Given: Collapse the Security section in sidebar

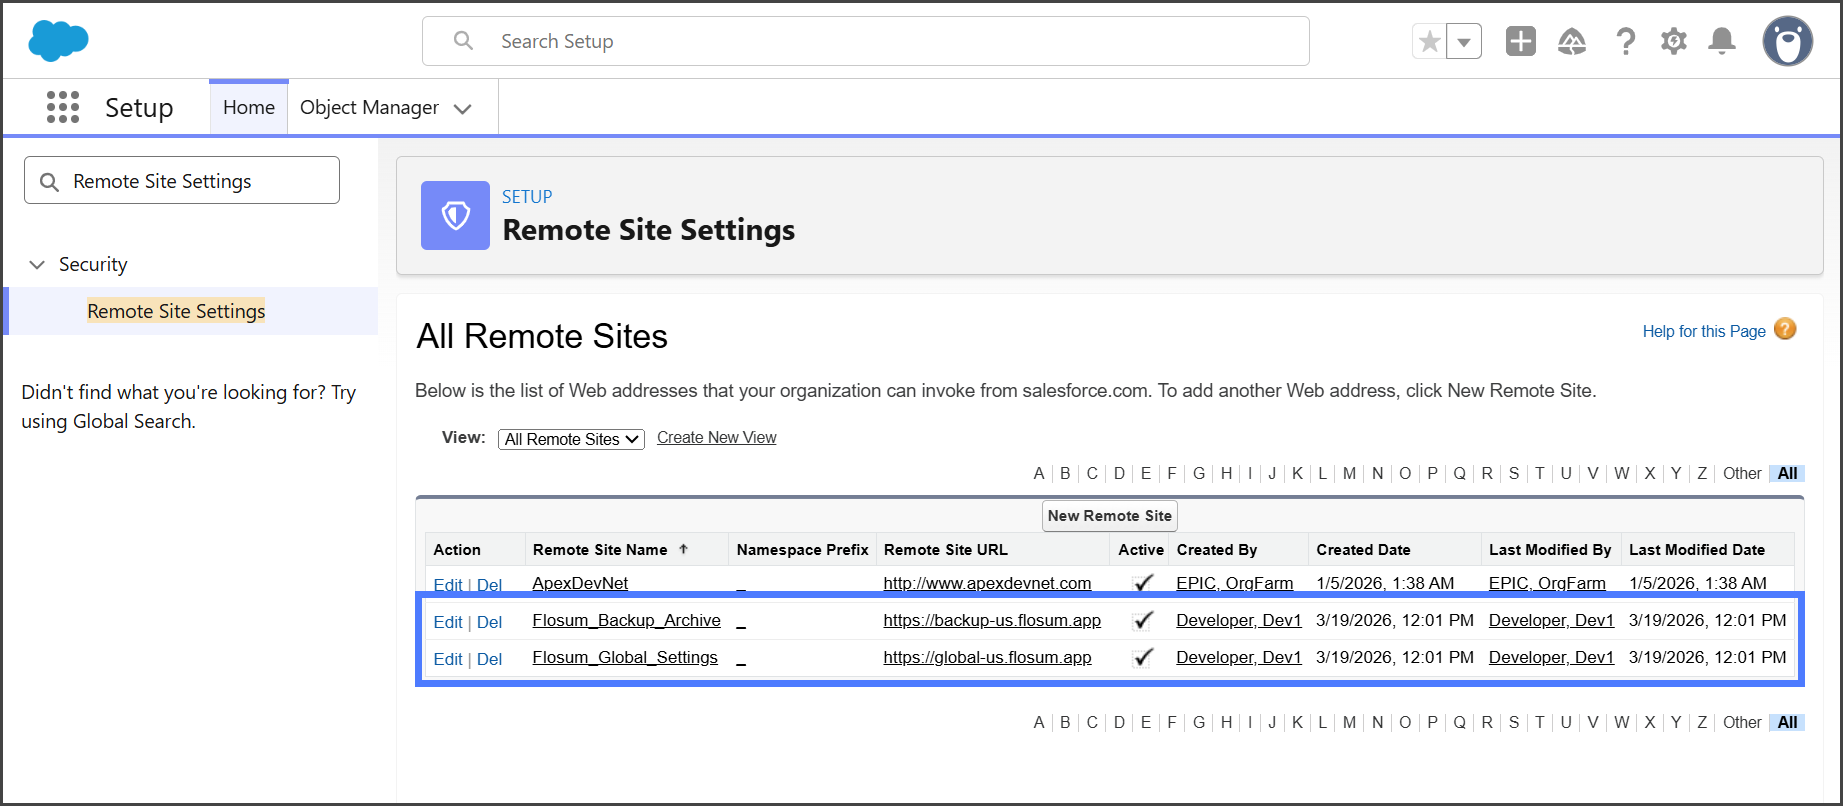Looking at the screenshot, I should click(x=37, y=264).
